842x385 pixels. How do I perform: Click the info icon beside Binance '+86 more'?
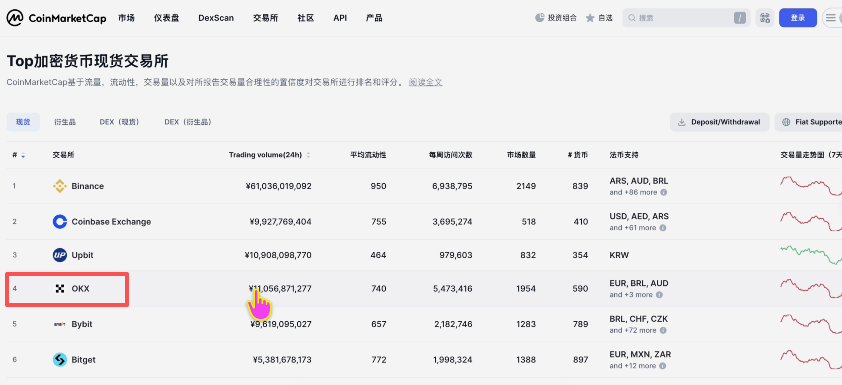pyautogui.click(x=664, y=192)
